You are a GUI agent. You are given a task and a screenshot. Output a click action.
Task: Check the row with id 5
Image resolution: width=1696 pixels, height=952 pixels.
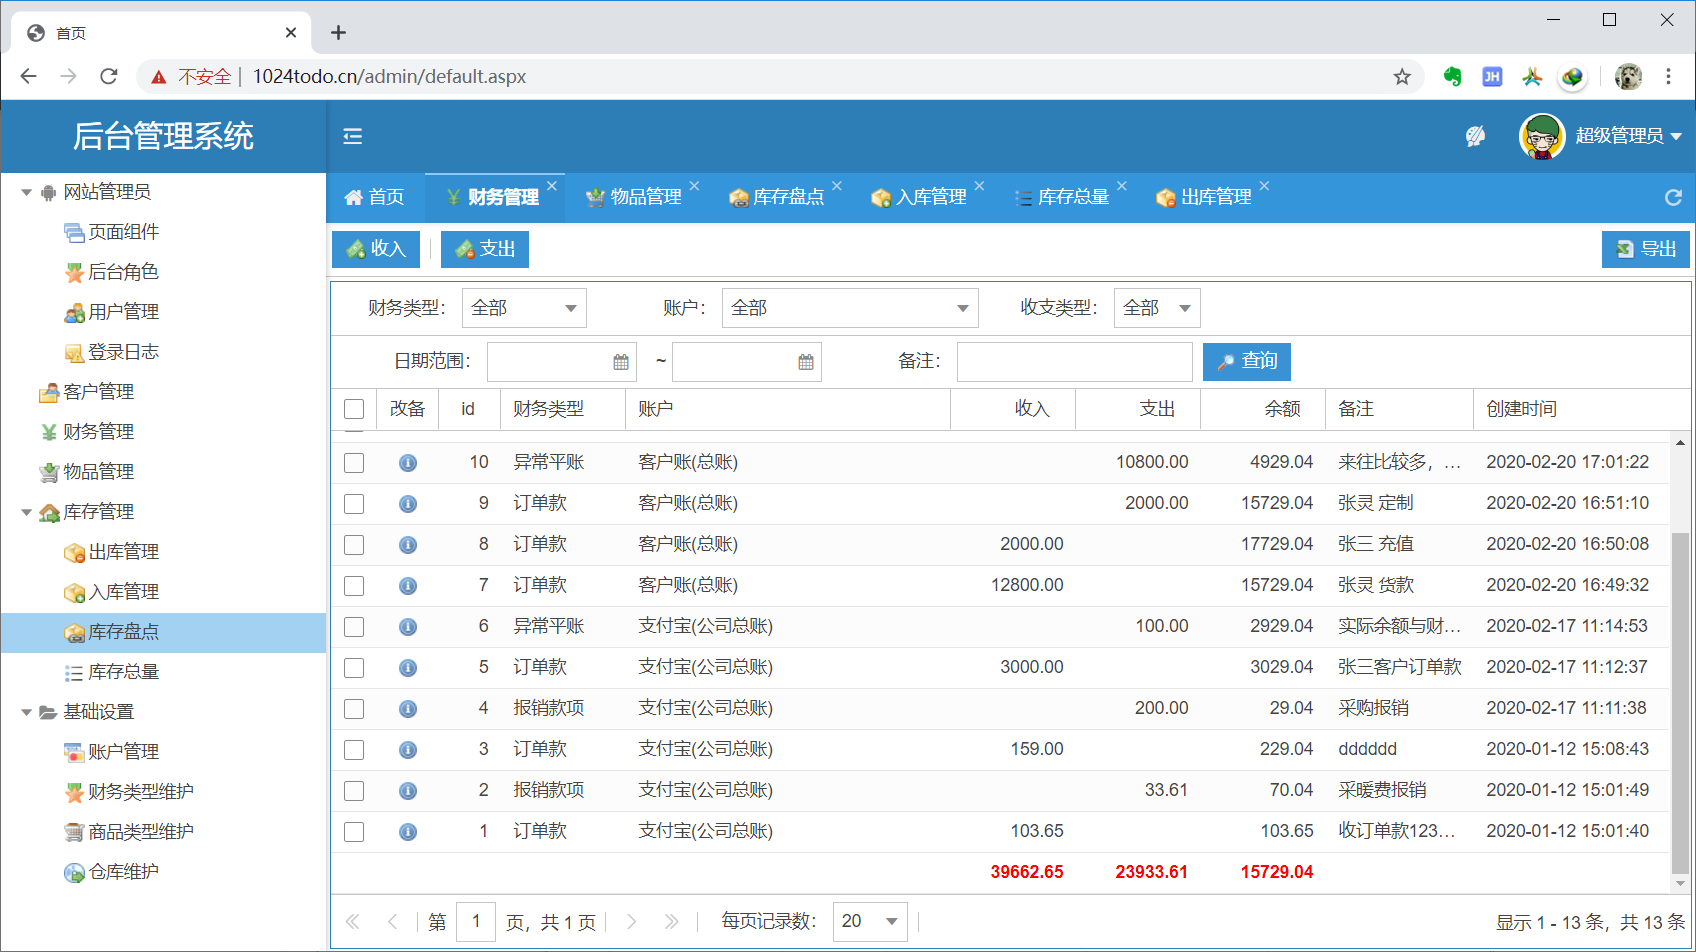click(x=354, y=668)
